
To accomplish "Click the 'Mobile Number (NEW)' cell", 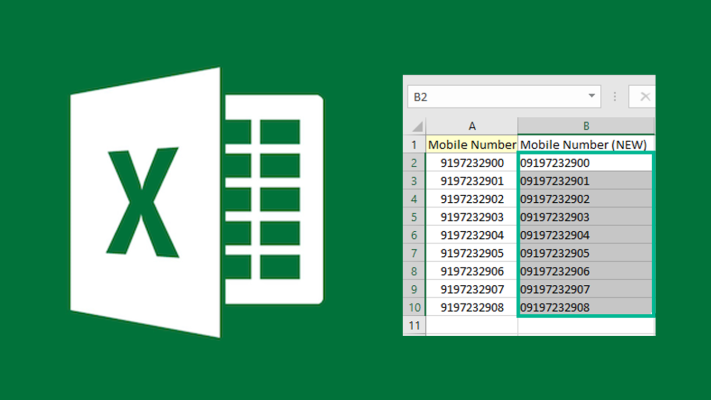I will point(586,145).
